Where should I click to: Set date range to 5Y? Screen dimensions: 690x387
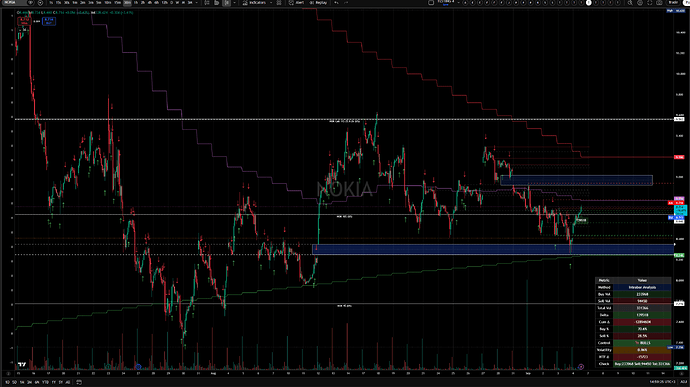[x=61, y=382]
